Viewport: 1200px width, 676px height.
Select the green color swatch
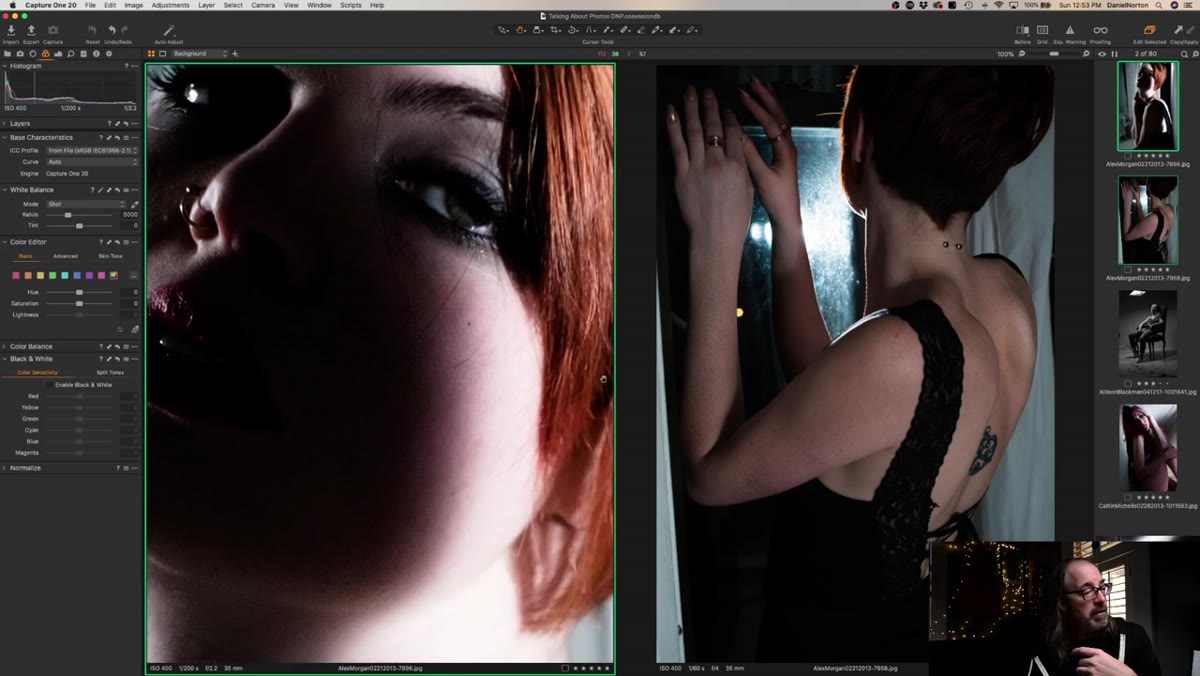click(52, 275)
